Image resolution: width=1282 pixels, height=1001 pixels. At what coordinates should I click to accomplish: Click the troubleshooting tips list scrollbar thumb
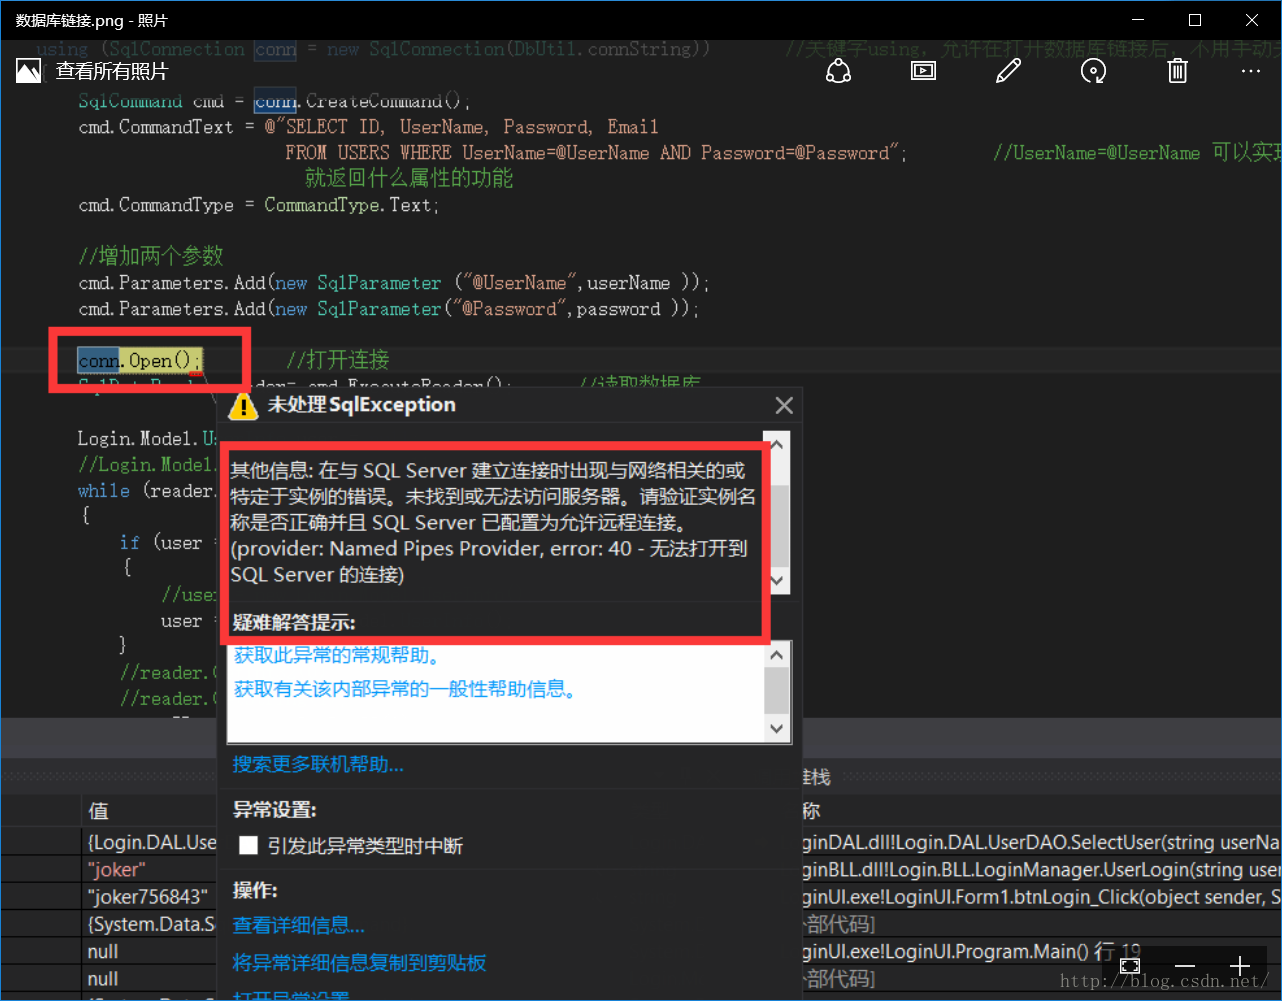click(x=778, y=690)
